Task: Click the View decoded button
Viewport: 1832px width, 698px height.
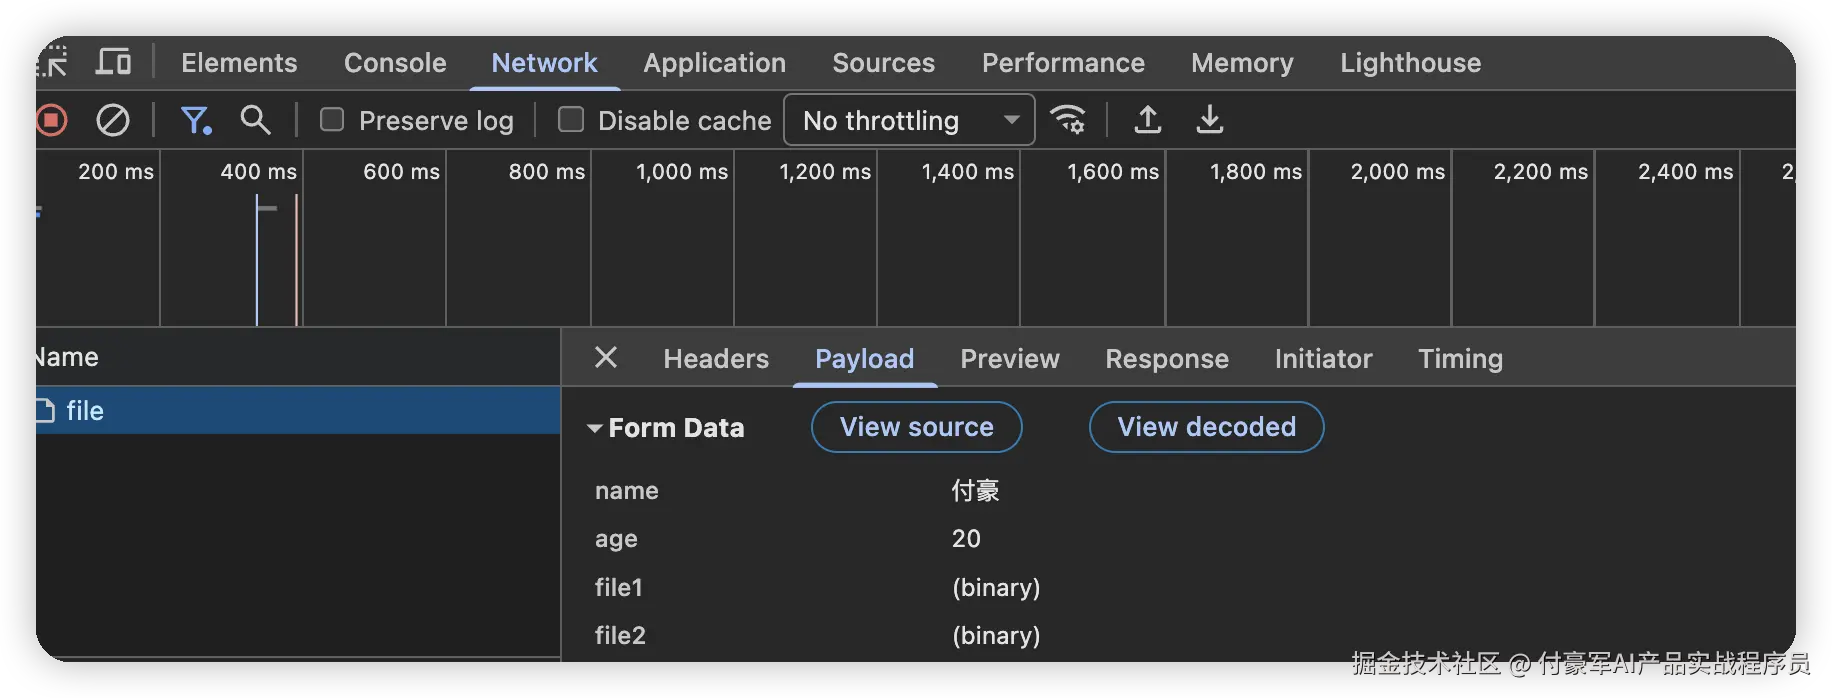Action: (1206, 427)
